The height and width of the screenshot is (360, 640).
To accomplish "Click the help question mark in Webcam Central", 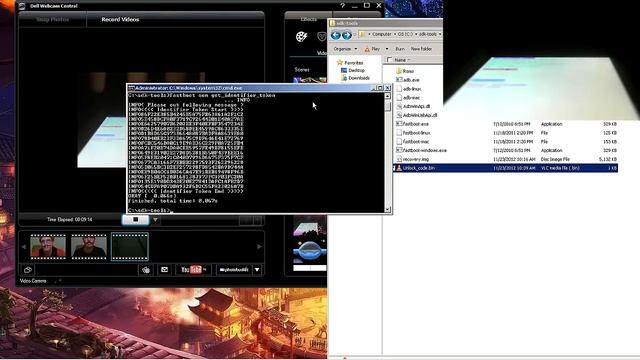I will (x=342, y=6).
